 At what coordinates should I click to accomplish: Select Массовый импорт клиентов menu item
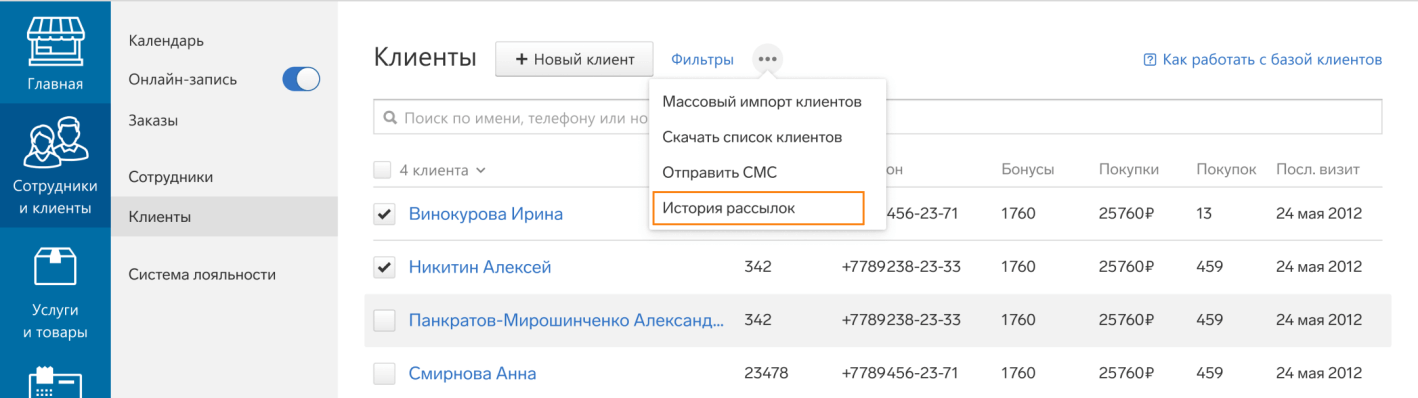click(x=762, y=101)
